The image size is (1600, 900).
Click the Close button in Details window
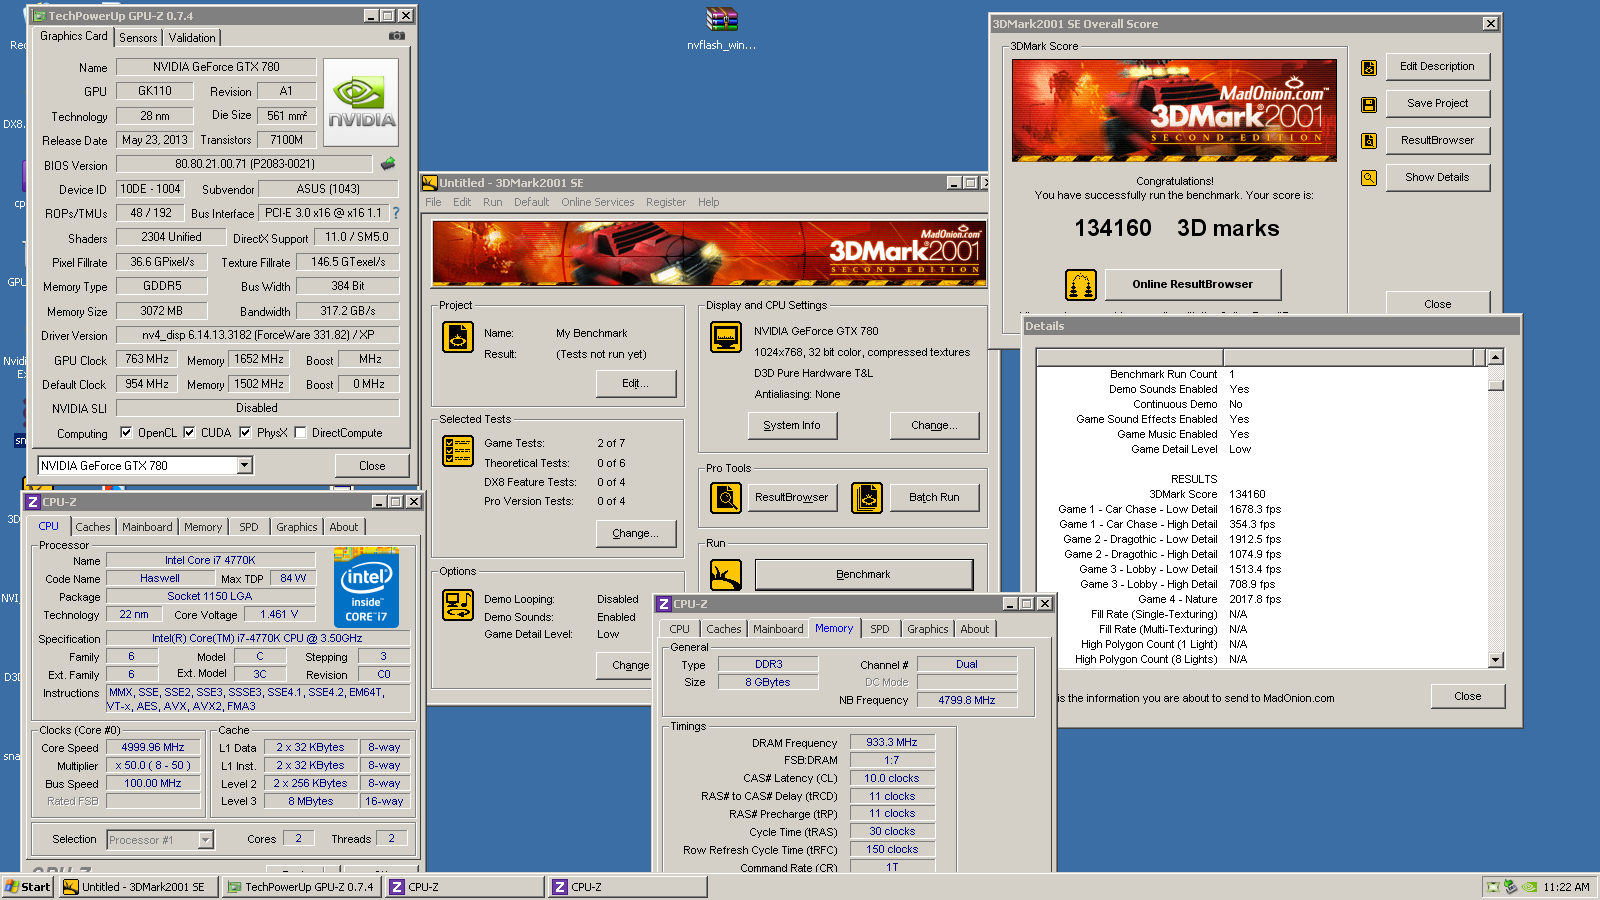tap(1468, 697)
